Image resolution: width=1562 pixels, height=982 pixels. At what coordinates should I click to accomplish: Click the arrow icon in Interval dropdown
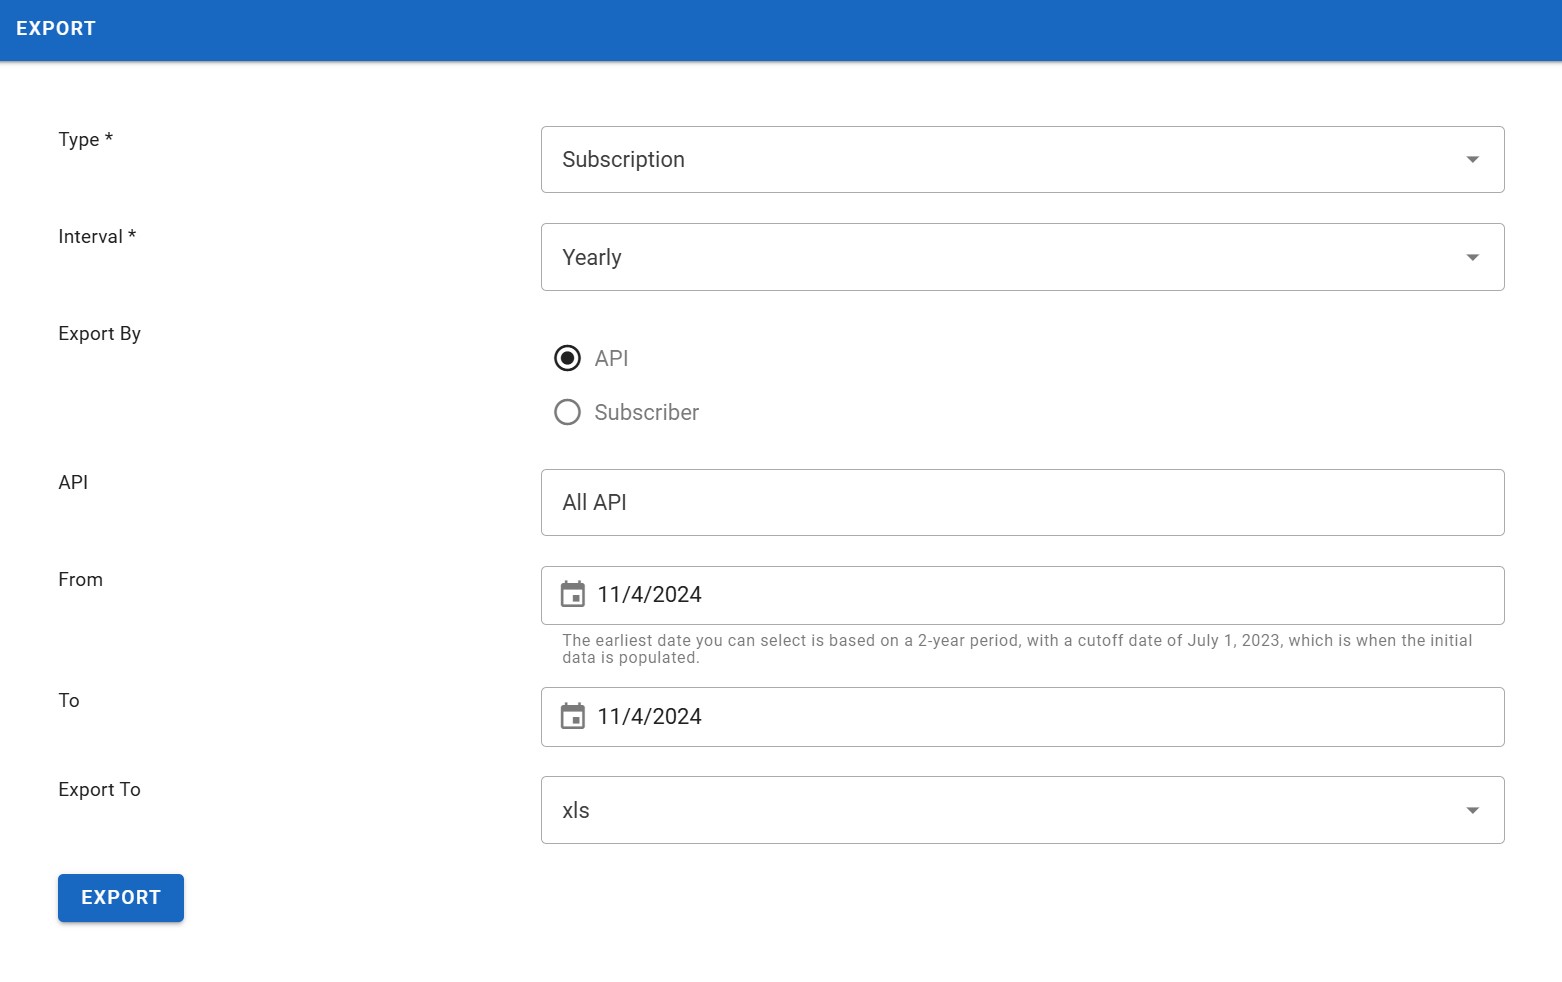(x=1472, y=258)
